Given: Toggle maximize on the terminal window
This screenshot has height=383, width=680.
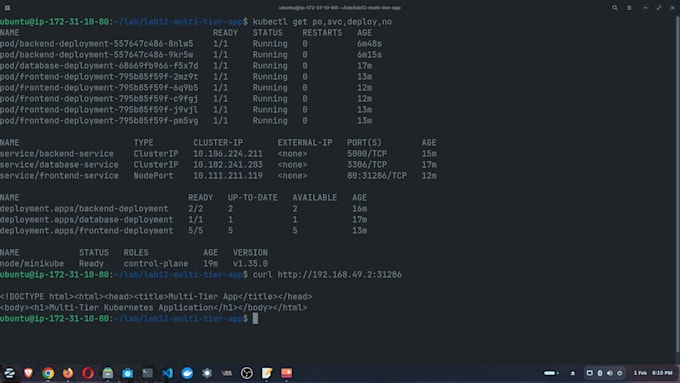Looking at the screenshot, I should [x=659, y=8].
